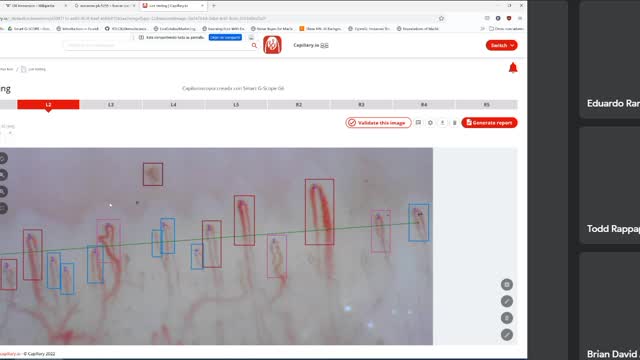Open Brian David participant tile

[610, 306]
